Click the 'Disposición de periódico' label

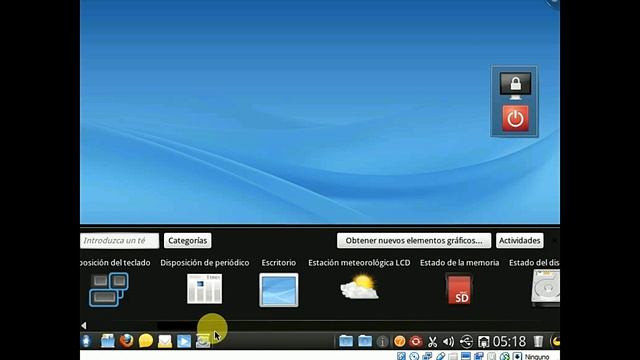point(204,263)
